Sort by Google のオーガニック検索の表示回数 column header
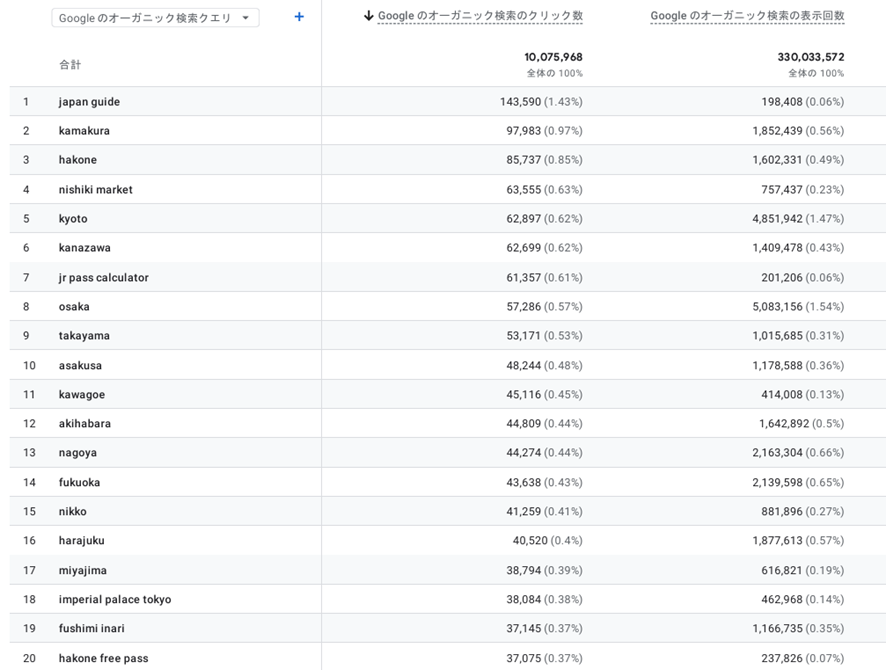This screenshot has height=670, width=886. (x=747, y=16)
